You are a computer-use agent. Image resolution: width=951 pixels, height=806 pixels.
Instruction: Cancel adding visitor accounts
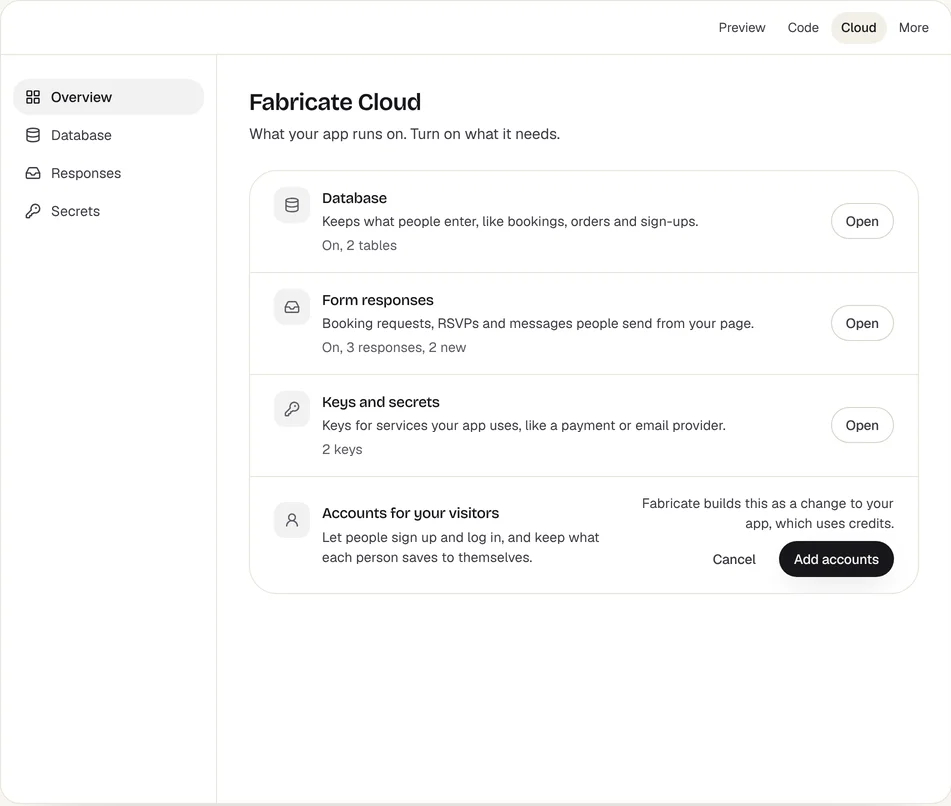click(734, 559)
